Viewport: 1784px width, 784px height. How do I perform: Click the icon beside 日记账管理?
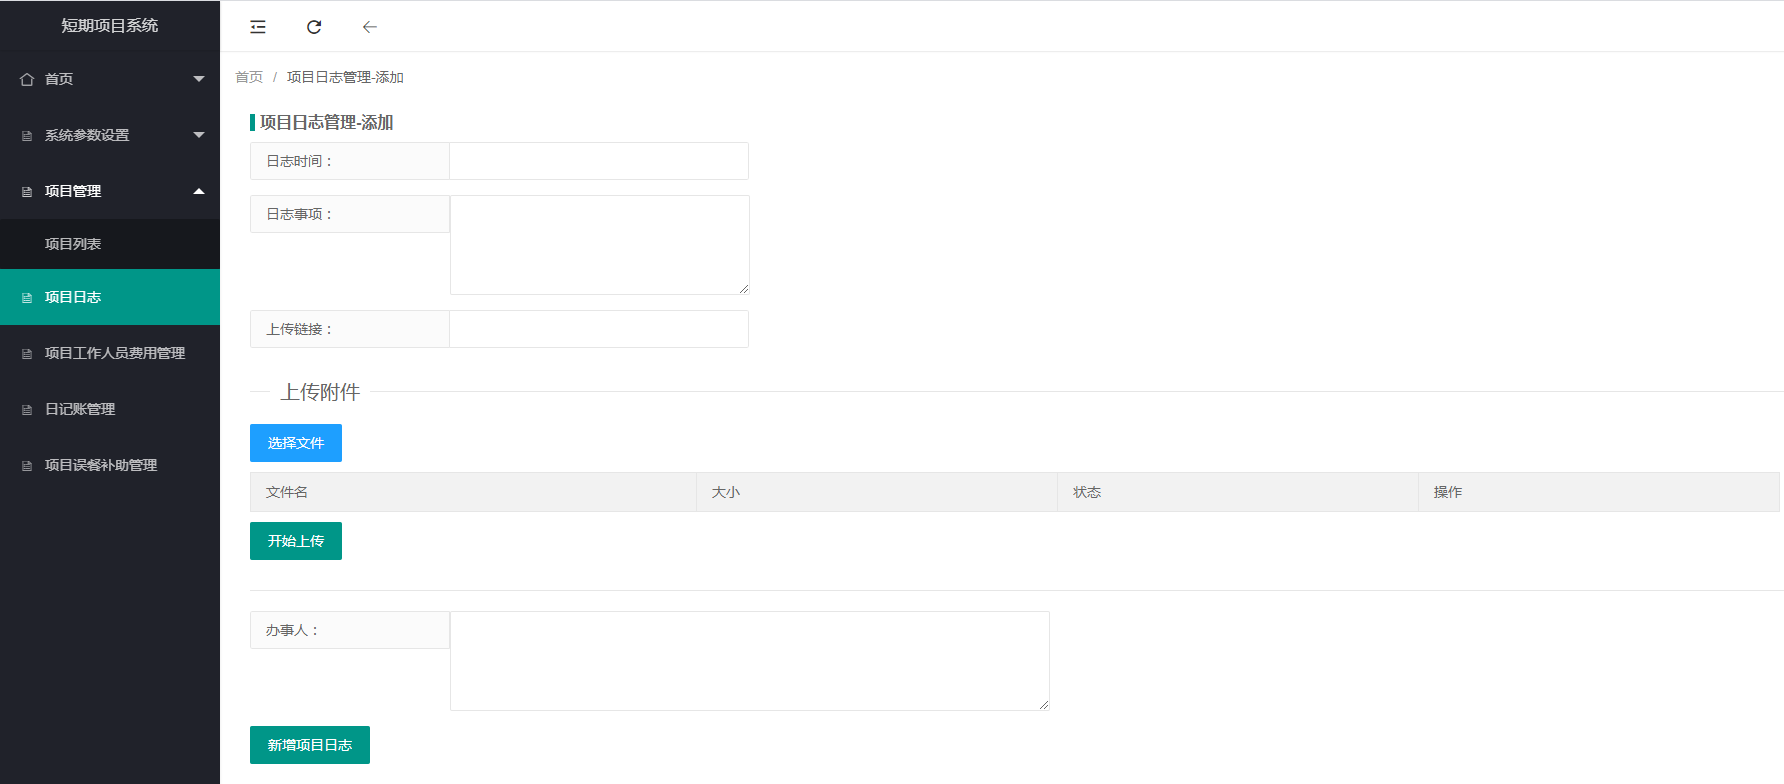pos(27,410)
